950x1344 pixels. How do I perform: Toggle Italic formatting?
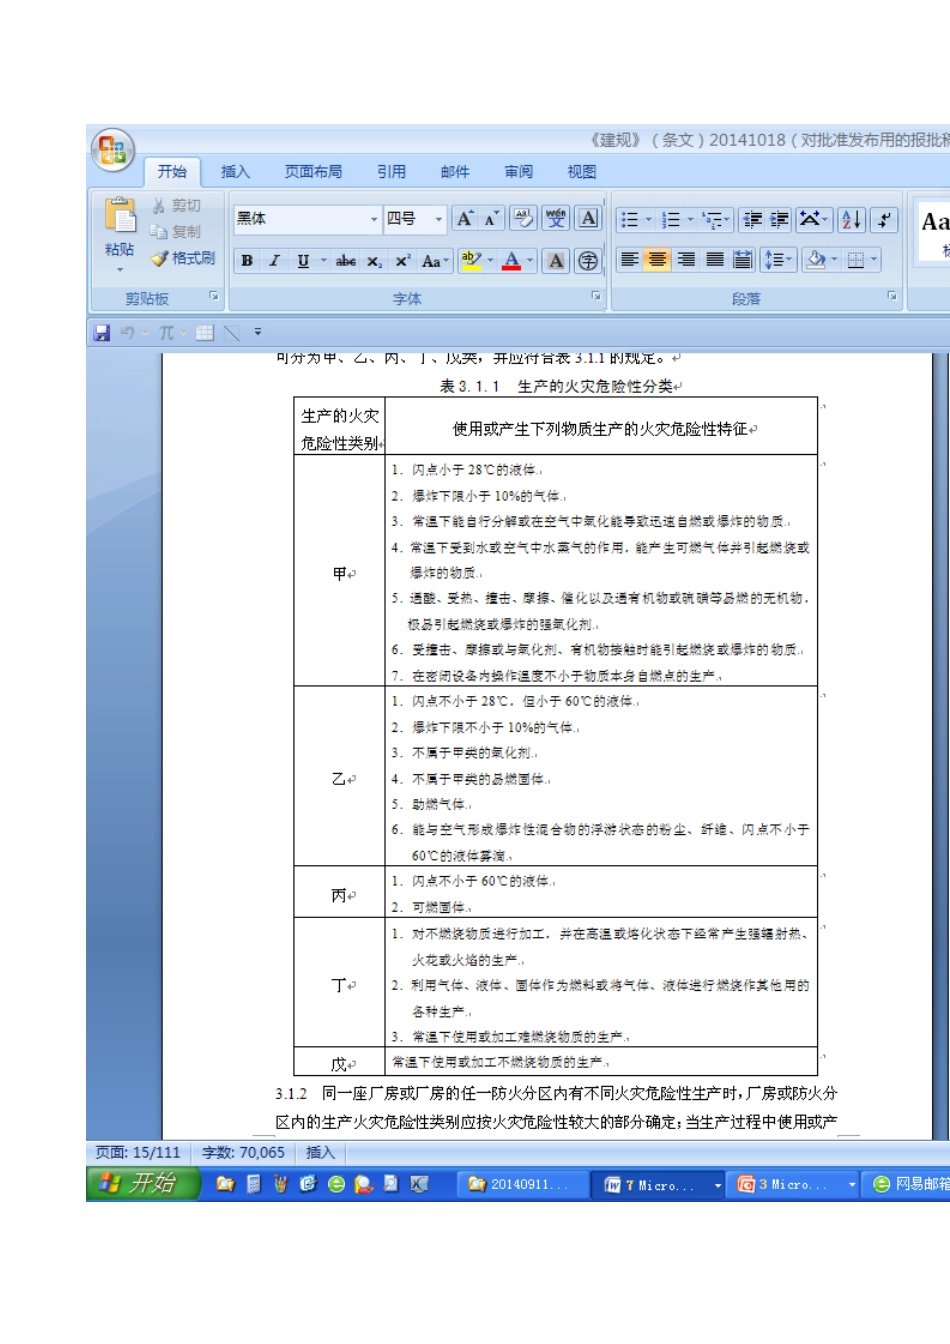[x=275, y=261]
